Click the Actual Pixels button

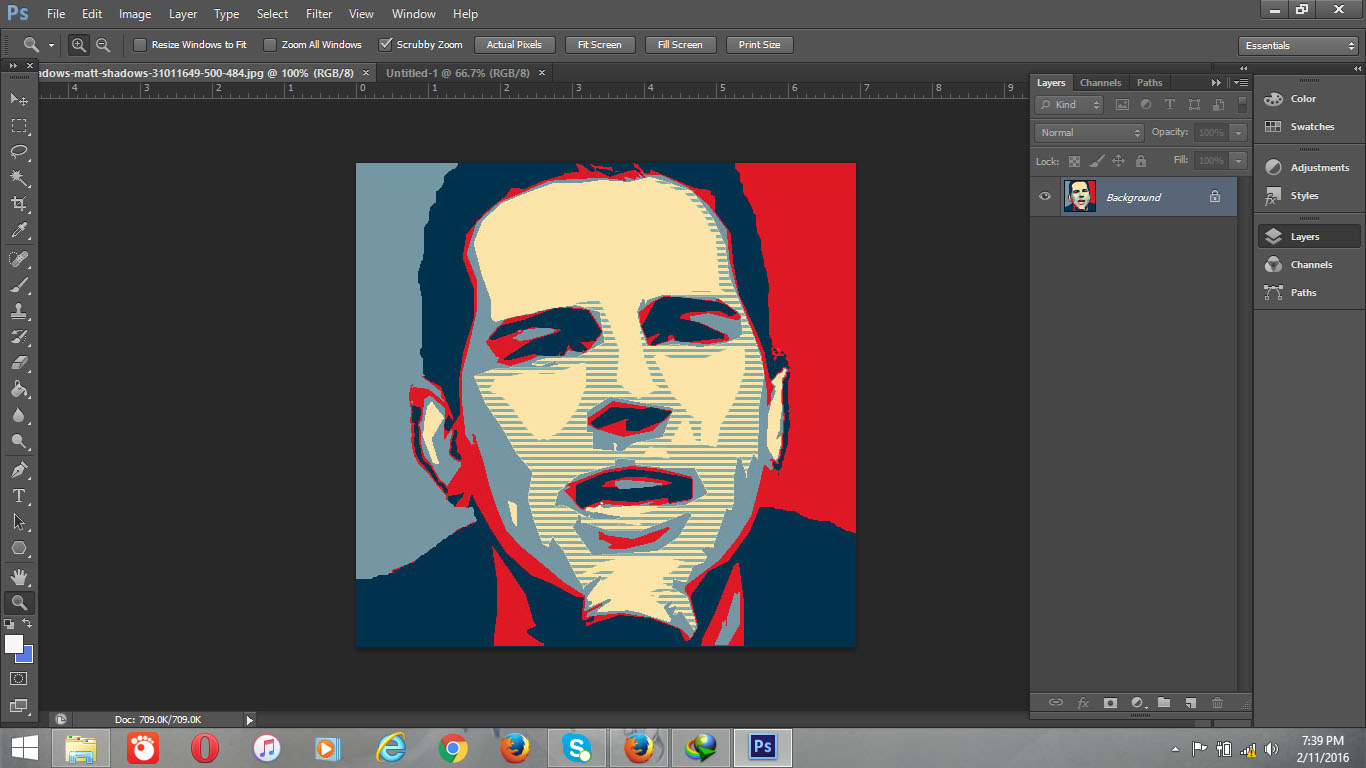point(514,45)
